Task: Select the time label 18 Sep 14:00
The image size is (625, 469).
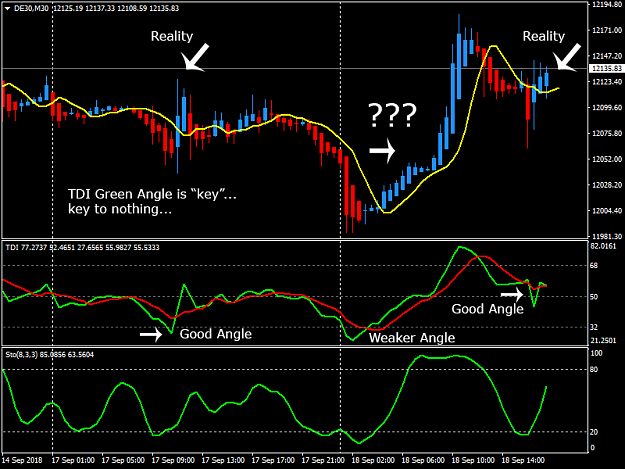Action: tap(523, 460)
